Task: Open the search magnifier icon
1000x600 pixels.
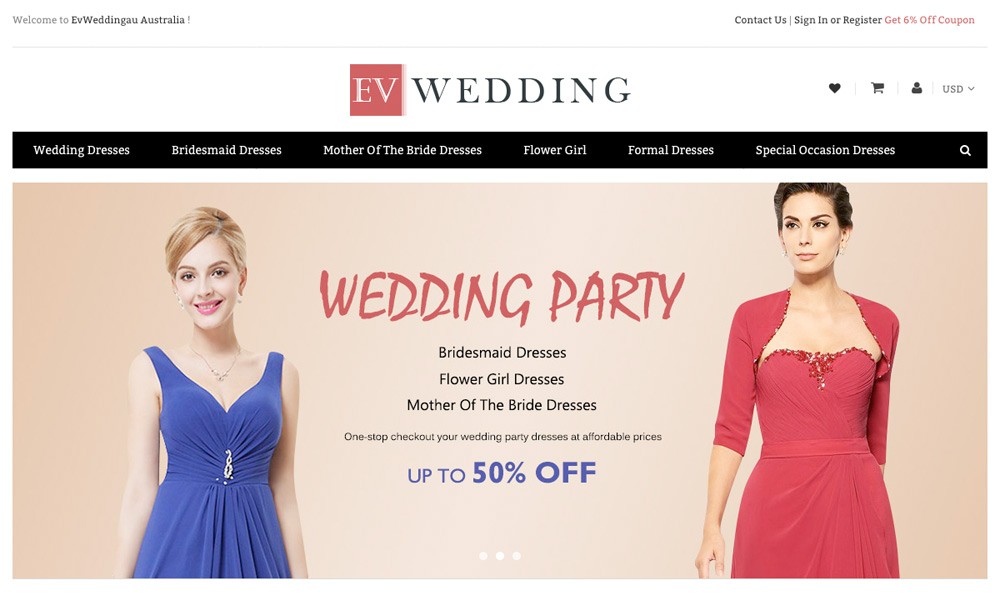Action: pos(965,150)
